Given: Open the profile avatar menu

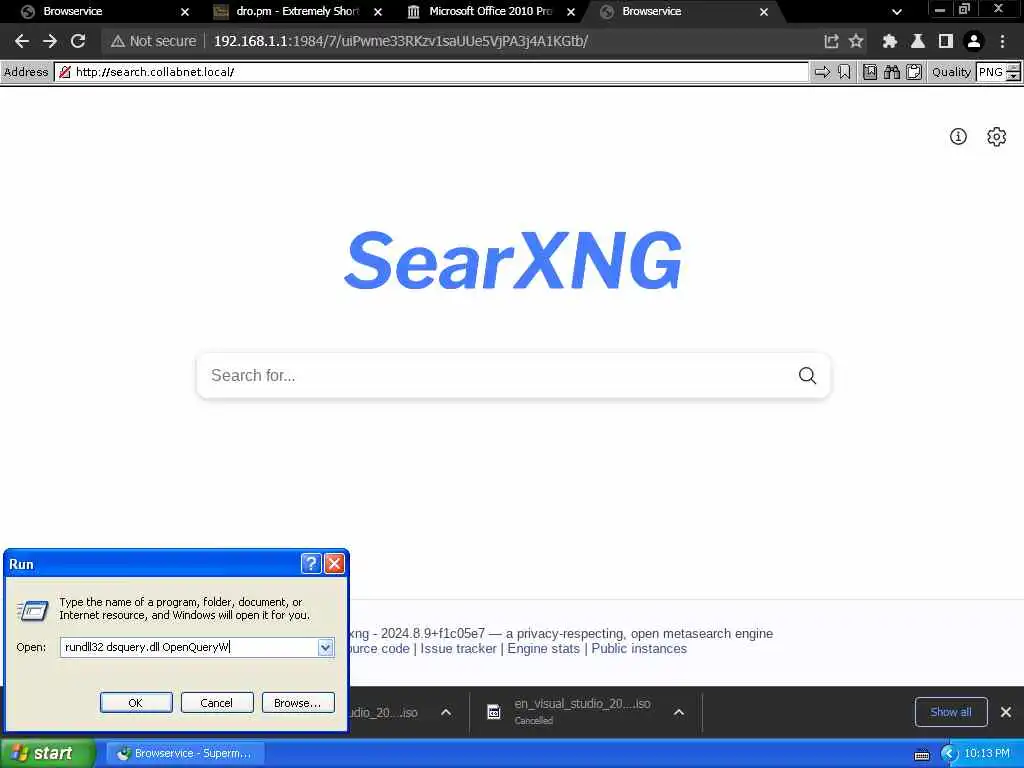Looking at the screenshot, I should tap(974, 41).
